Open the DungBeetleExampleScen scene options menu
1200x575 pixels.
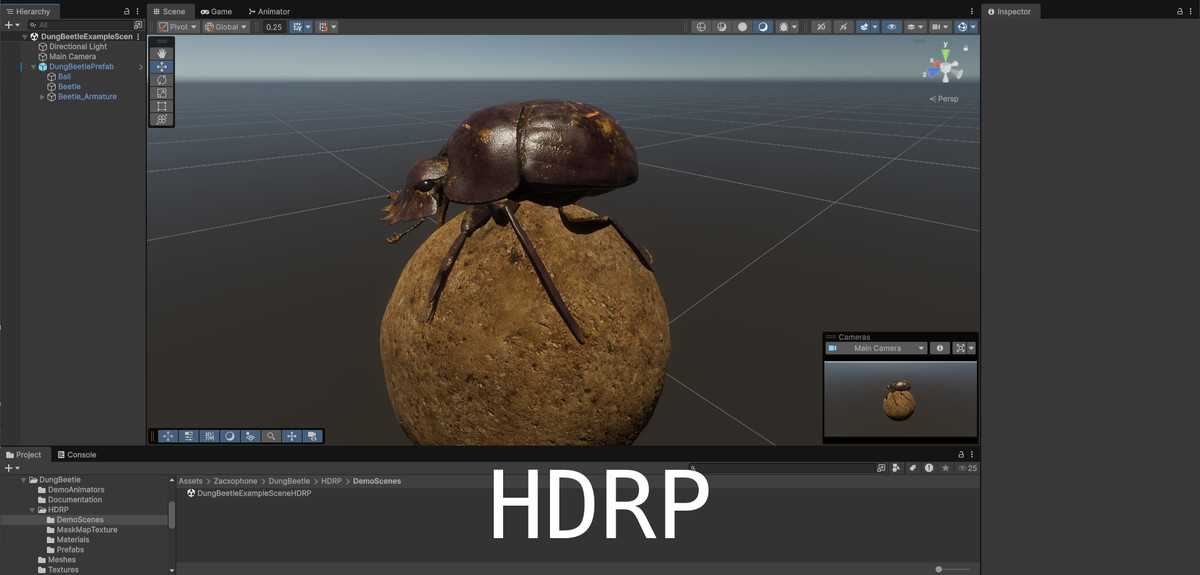pyautogui.click(x=138, y=37)
